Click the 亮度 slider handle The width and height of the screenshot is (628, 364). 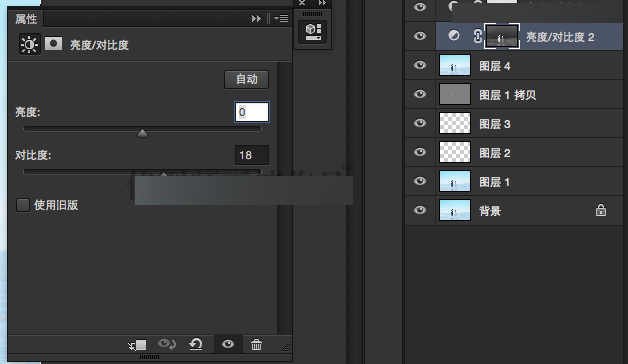142,133
